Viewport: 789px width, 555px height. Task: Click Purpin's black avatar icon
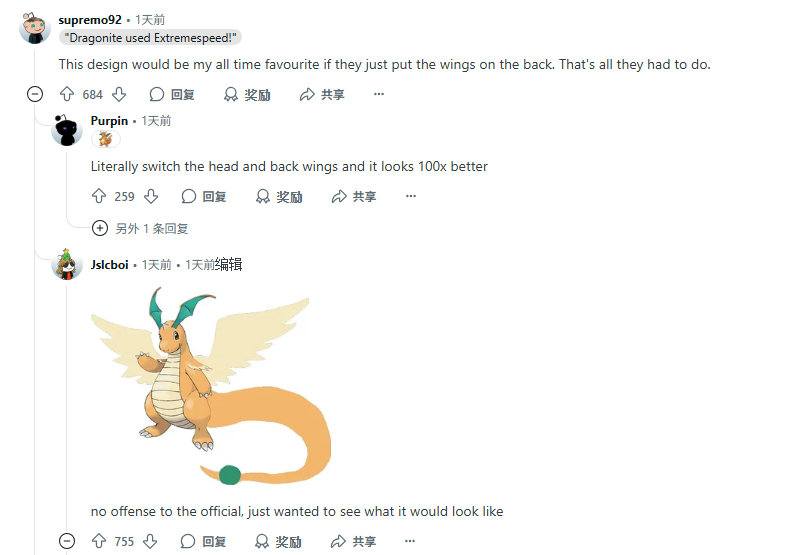67,130
